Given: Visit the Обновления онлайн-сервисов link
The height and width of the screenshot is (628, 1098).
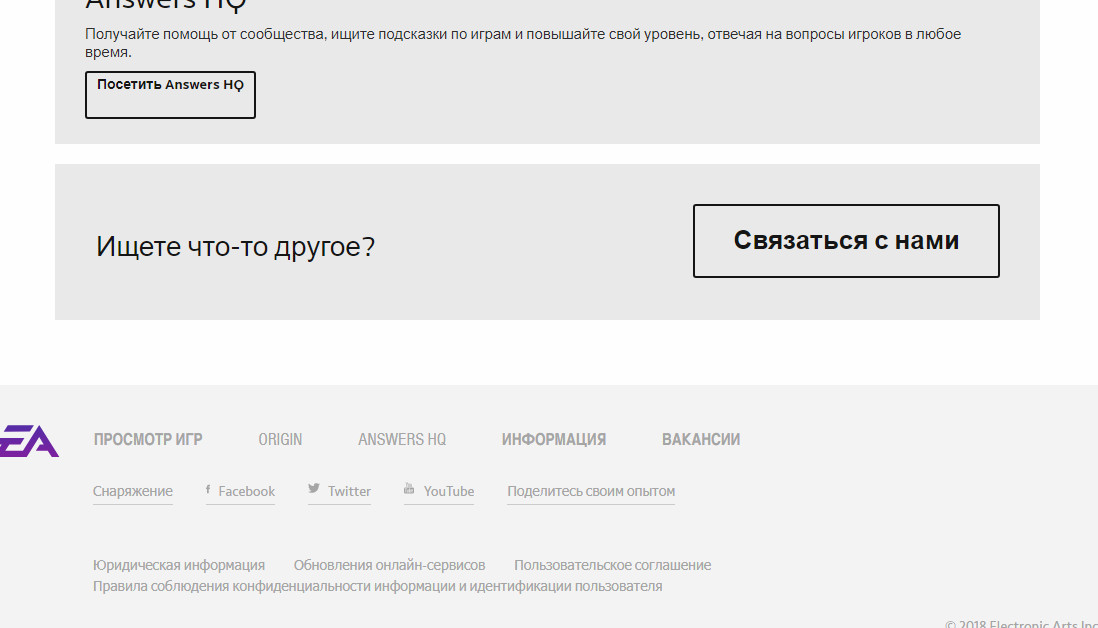Looking at the screenshot, I should (389, 565).
